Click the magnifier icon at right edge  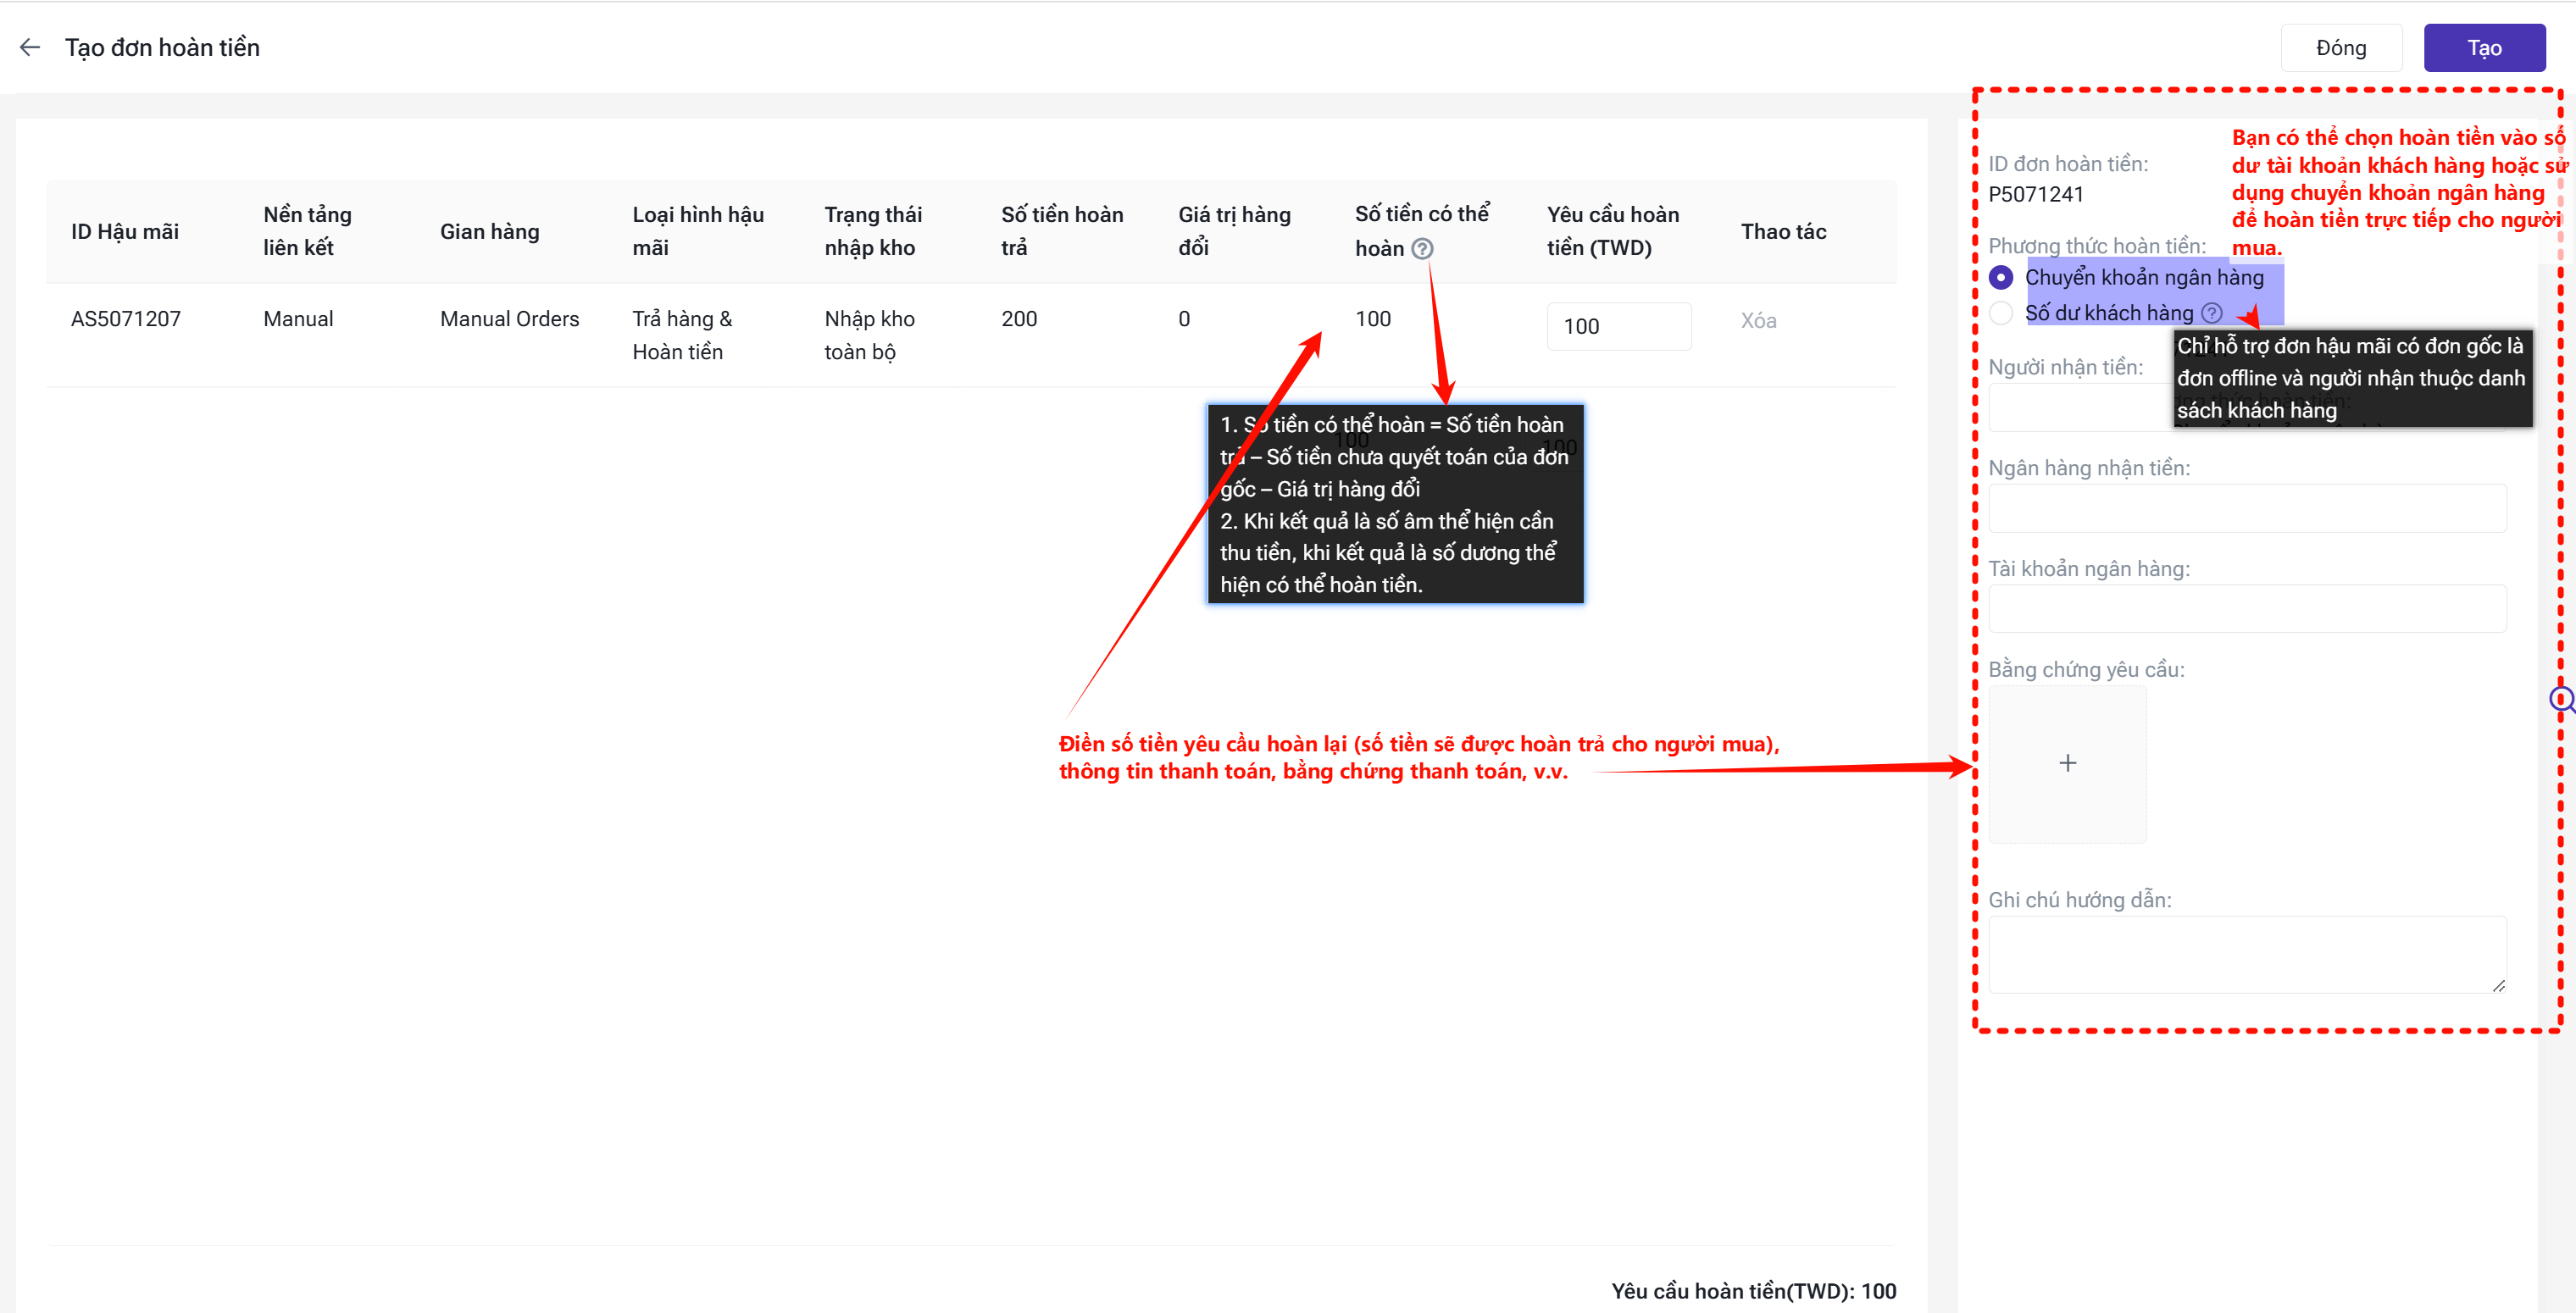click(x=2561, y=698)
